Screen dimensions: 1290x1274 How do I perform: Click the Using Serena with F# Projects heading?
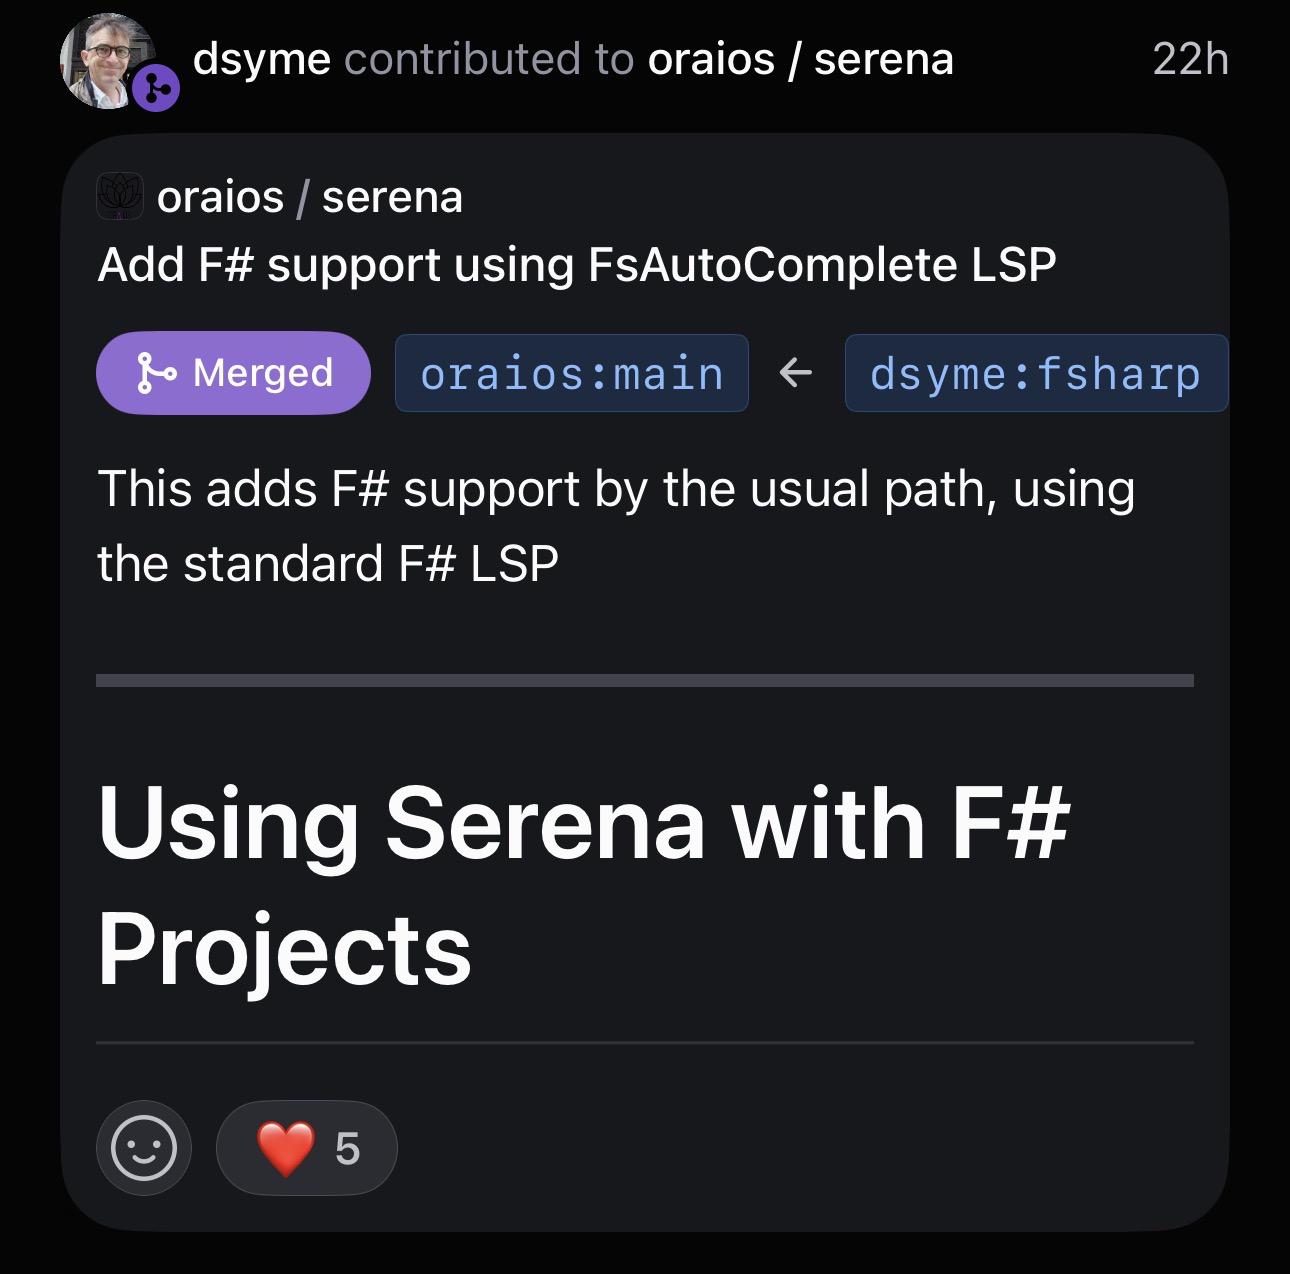coord(583,885)
